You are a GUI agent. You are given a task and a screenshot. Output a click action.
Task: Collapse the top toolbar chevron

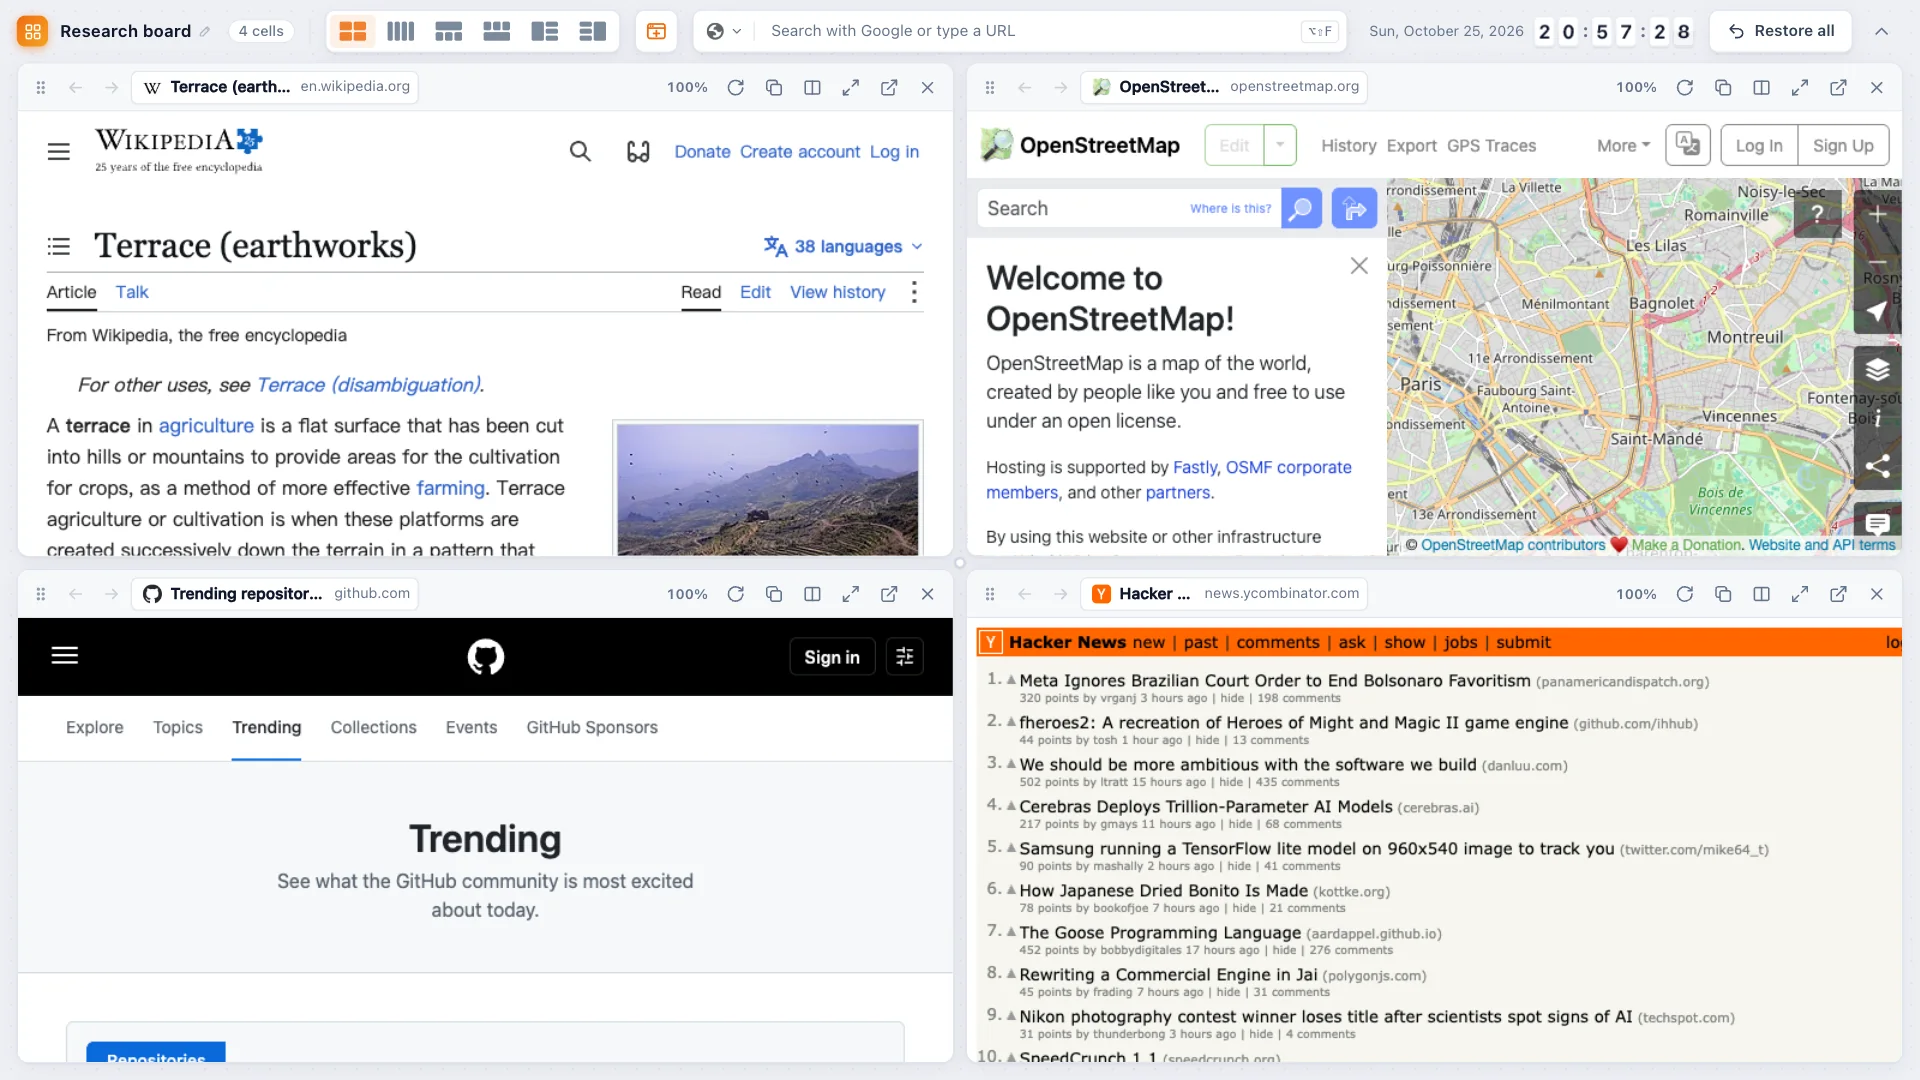1881,31
